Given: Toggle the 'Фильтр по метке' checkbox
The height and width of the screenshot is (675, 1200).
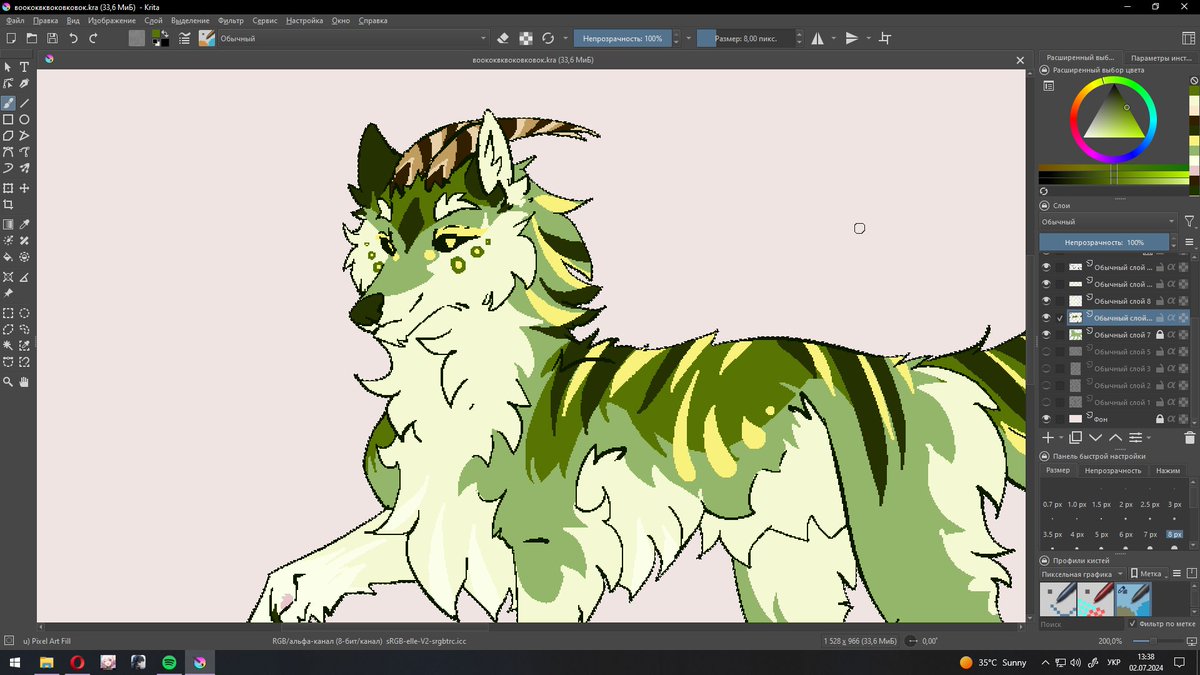Looking at the screenshot, I should 1133,623.
